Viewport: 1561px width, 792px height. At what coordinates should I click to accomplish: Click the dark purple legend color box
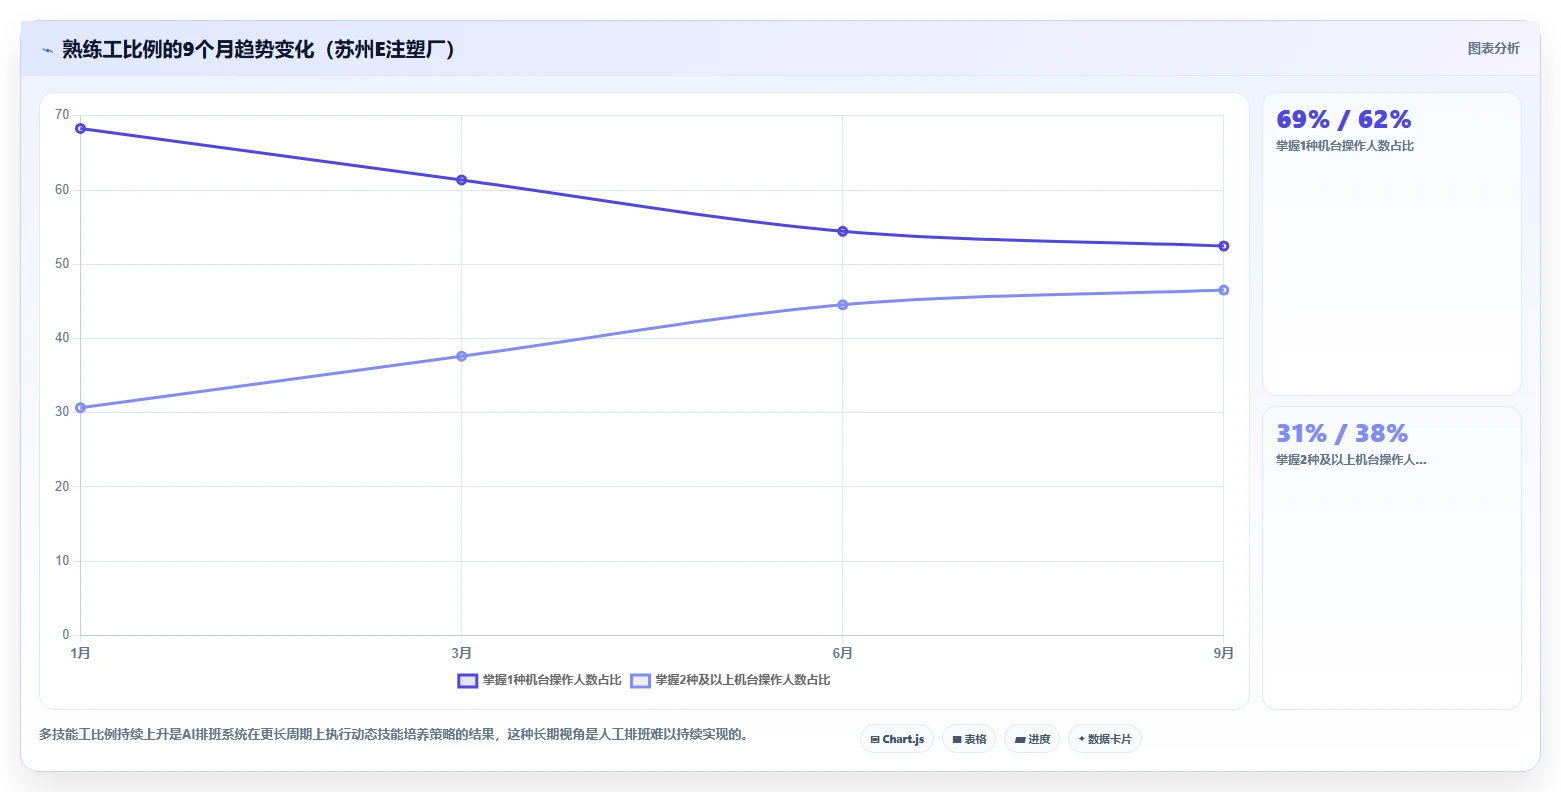[x=467, y=680]
